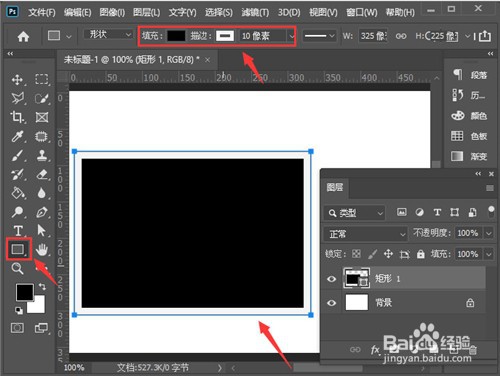Select the Eyedropper tool
The image size is (500, 376).
[x=17, y=136]
